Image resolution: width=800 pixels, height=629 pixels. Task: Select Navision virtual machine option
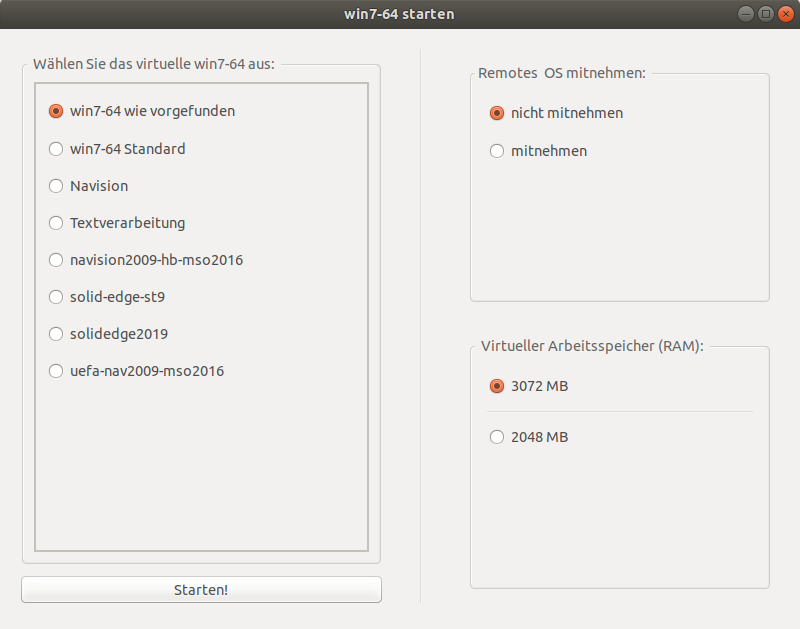pos(56,186)
